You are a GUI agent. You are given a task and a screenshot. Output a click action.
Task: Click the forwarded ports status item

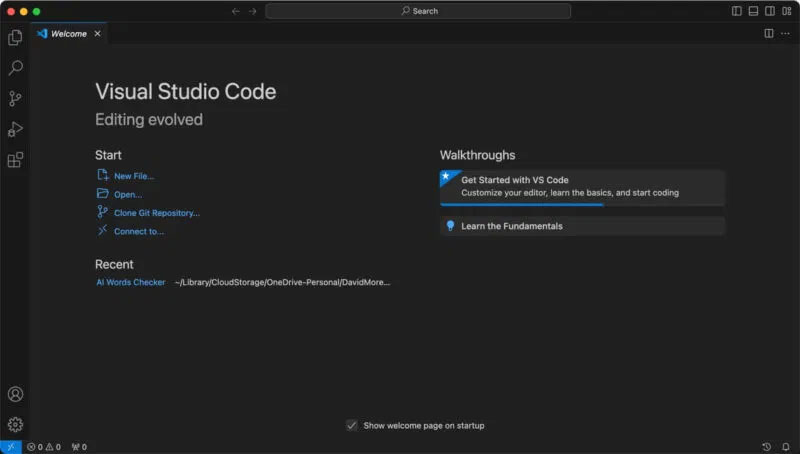79,447
